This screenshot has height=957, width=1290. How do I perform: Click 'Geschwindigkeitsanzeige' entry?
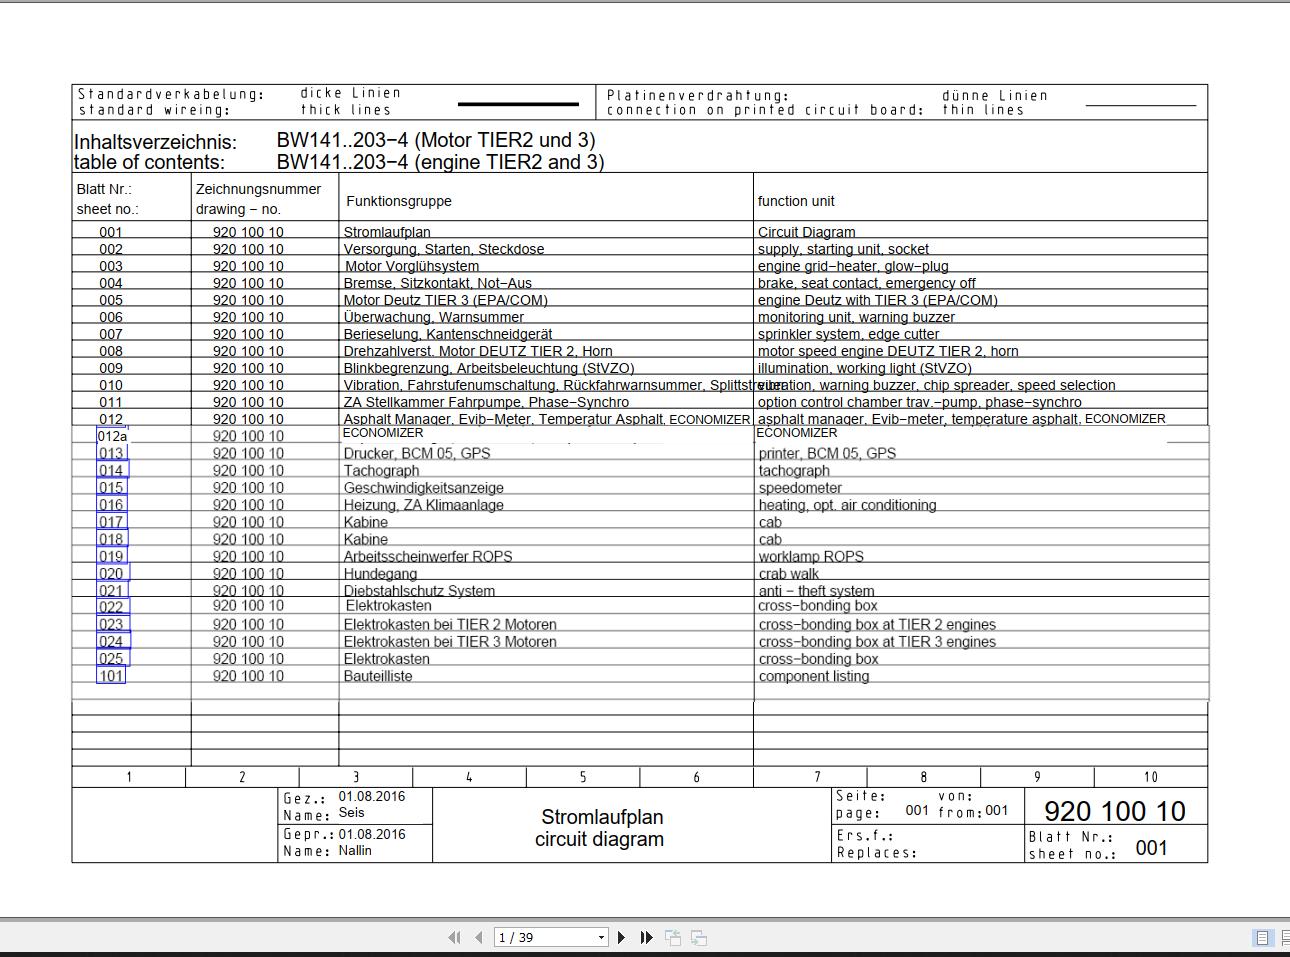click(x=424, y=488)
